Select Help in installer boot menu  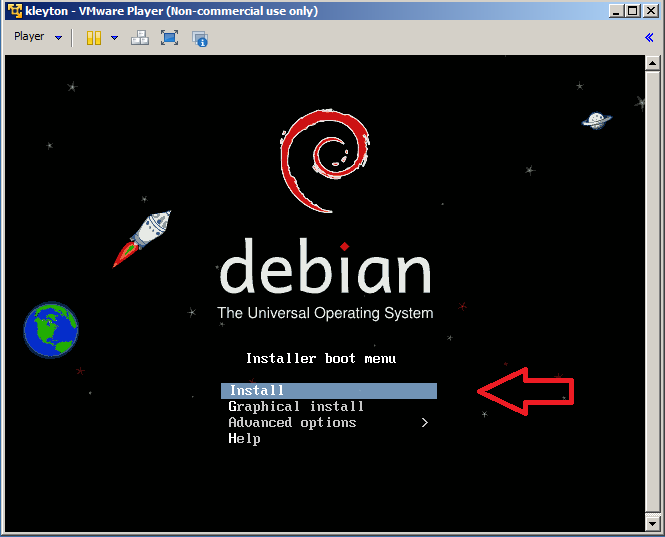(244, 439)
